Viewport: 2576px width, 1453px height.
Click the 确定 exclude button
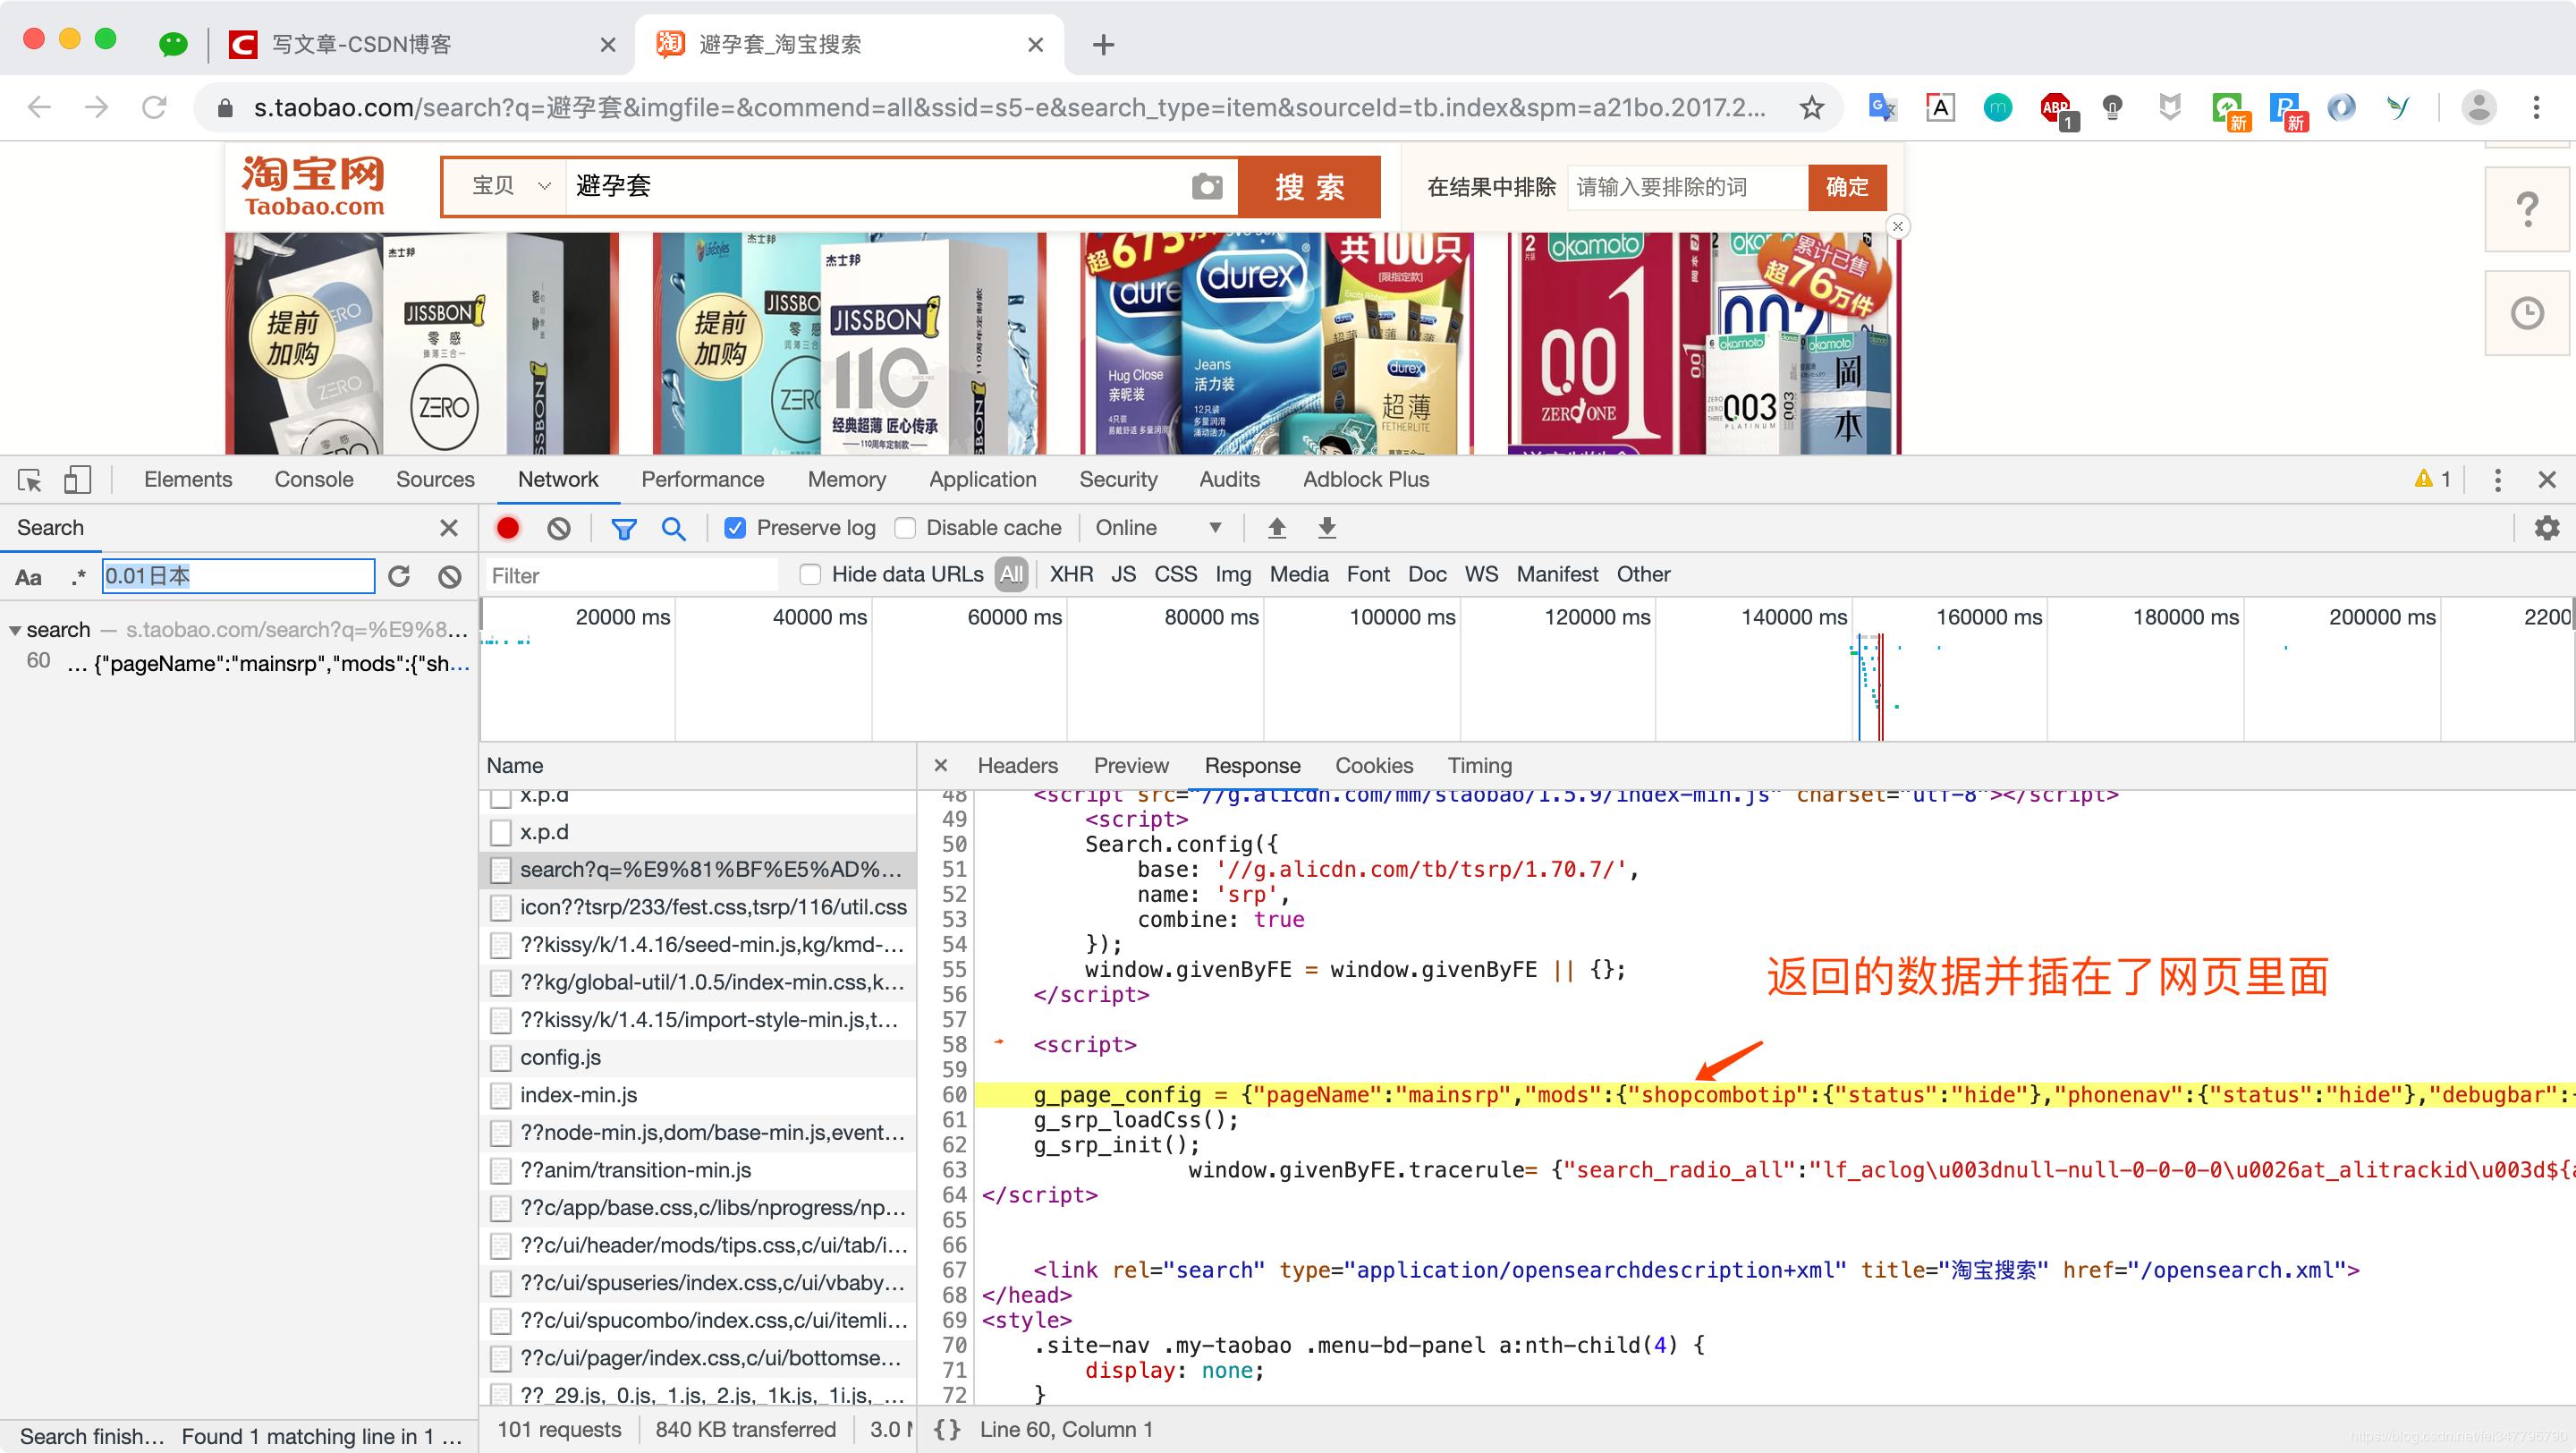1846,187
